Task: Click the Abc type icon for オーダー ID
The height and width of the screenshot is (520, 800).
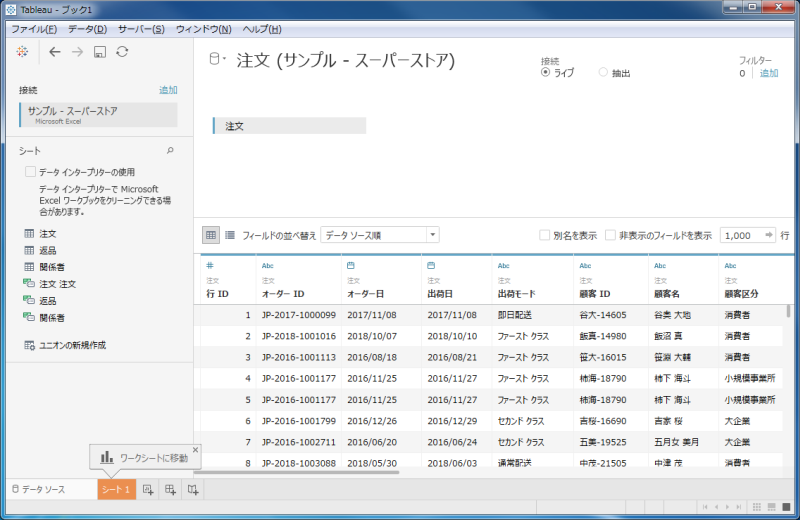Action: pos(268,266)
